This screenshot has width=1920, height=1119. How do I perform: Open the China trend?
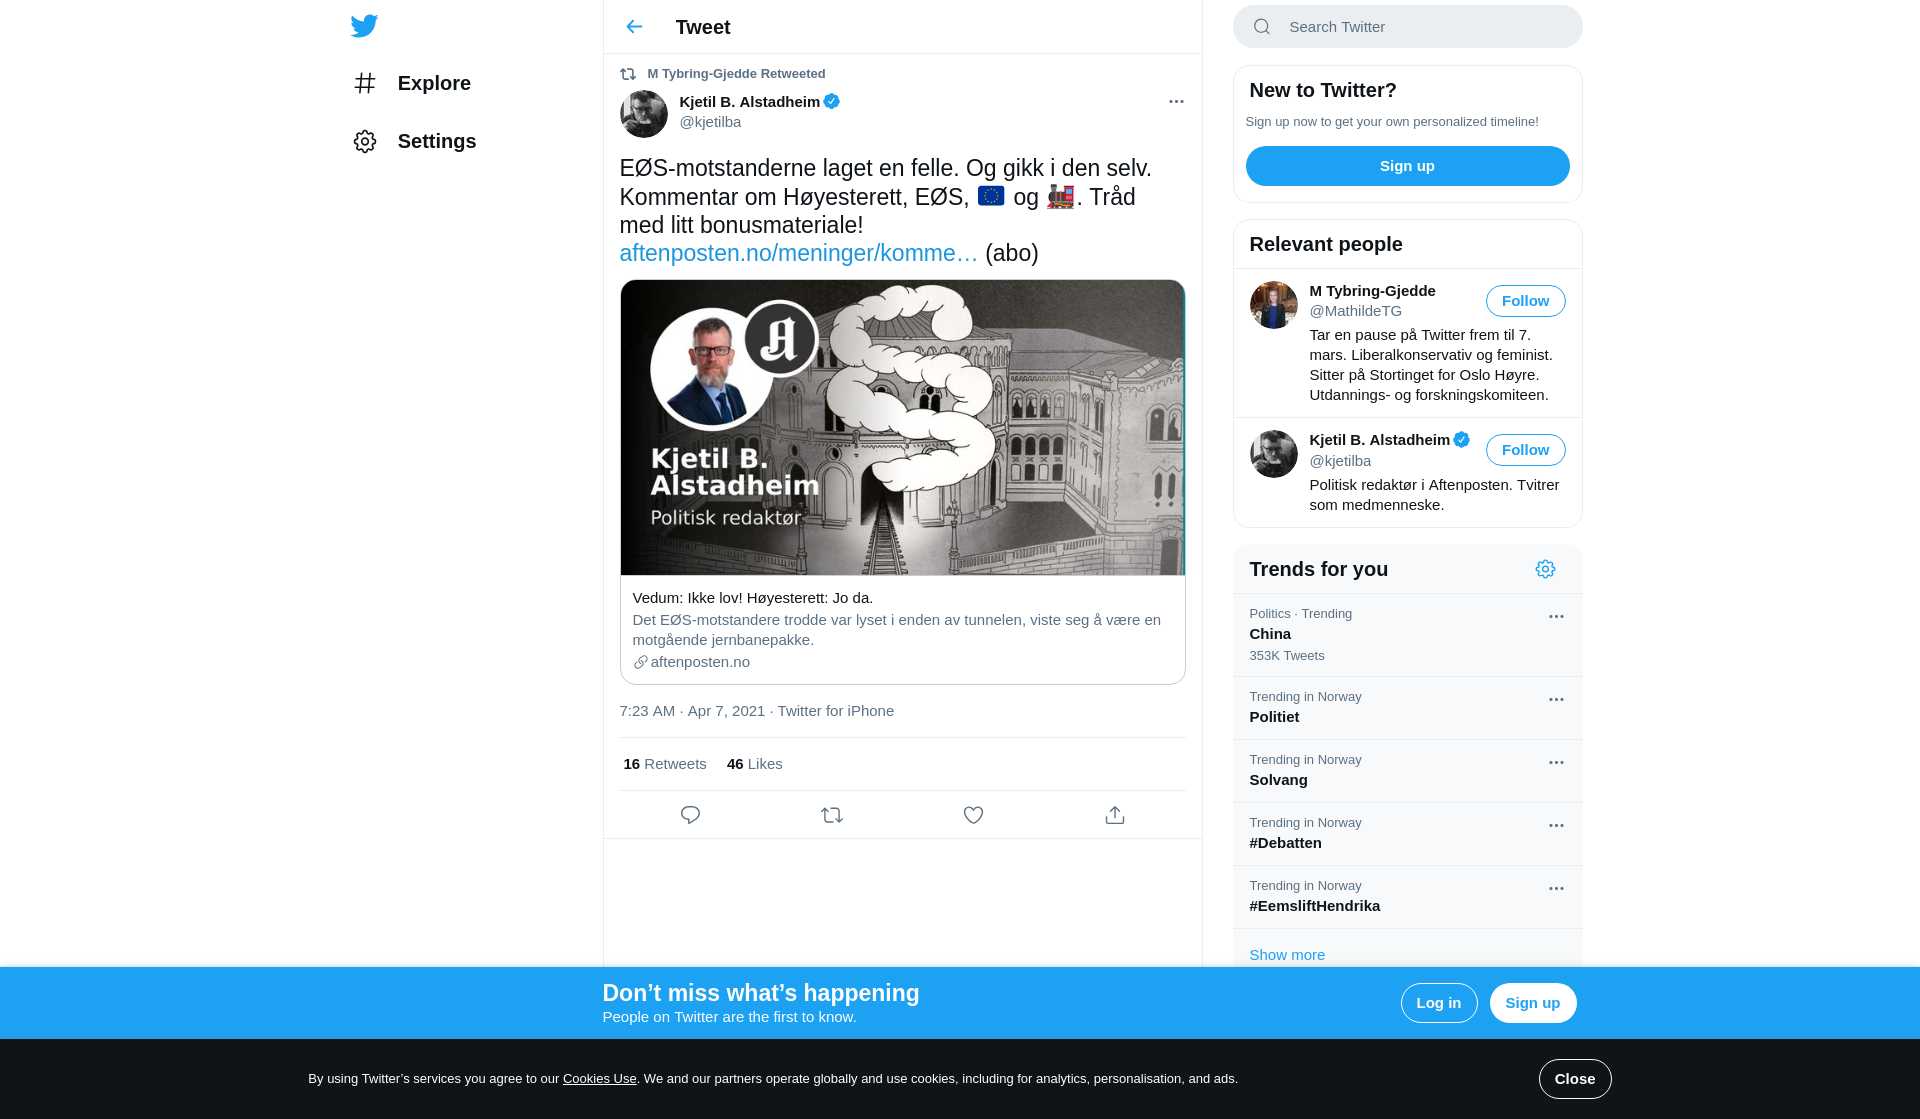1407,635
